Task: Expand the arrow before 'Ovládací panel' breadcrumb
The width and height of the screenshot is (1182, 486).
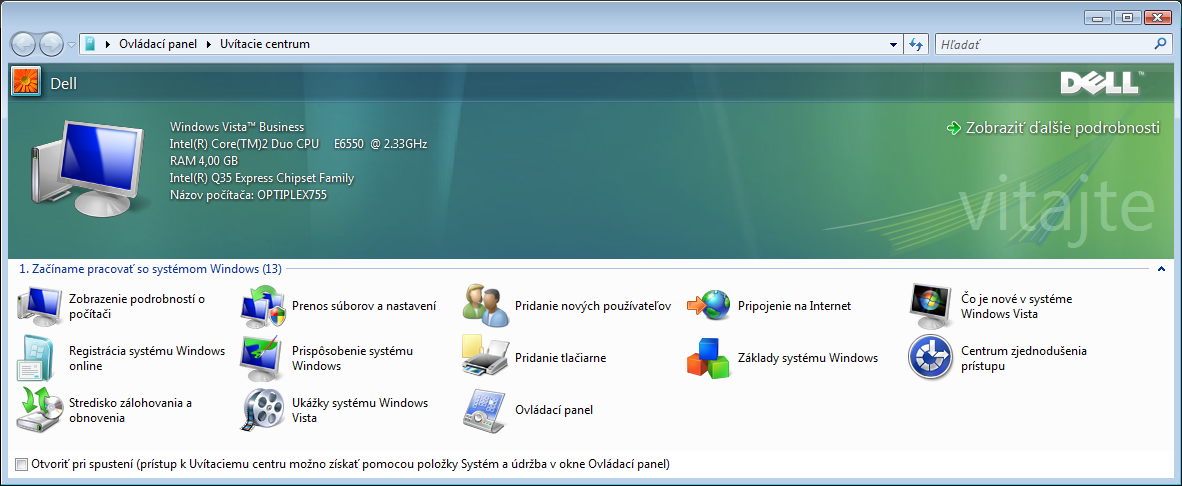Action: (109, 44)
